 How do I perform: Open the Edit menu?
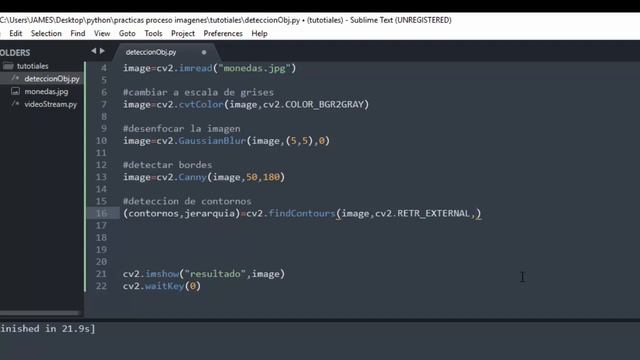(16, 33)
